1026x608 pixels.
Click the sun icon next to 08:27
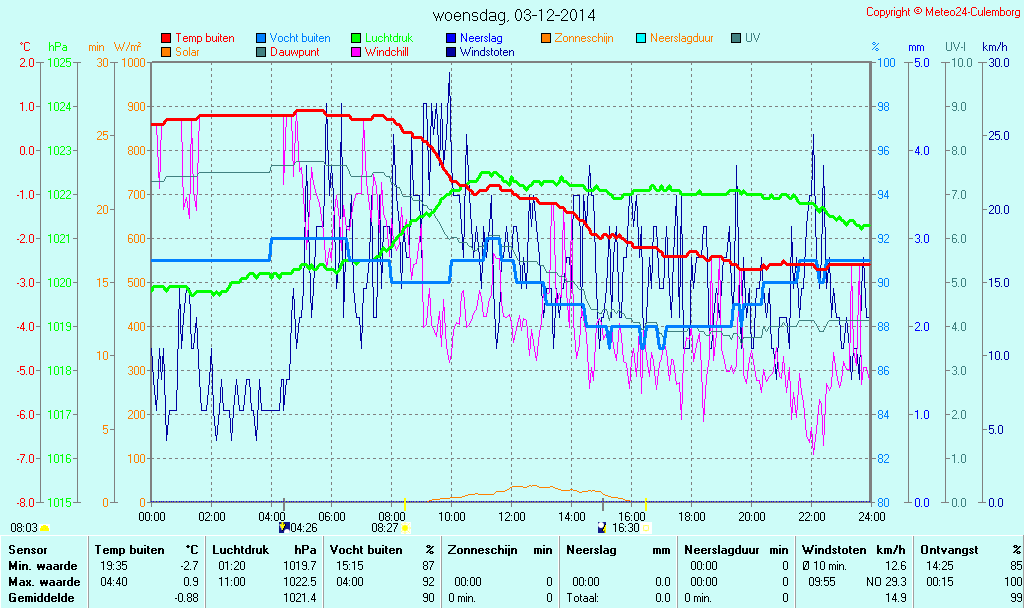pyautogui.click(x=406, y=527)
